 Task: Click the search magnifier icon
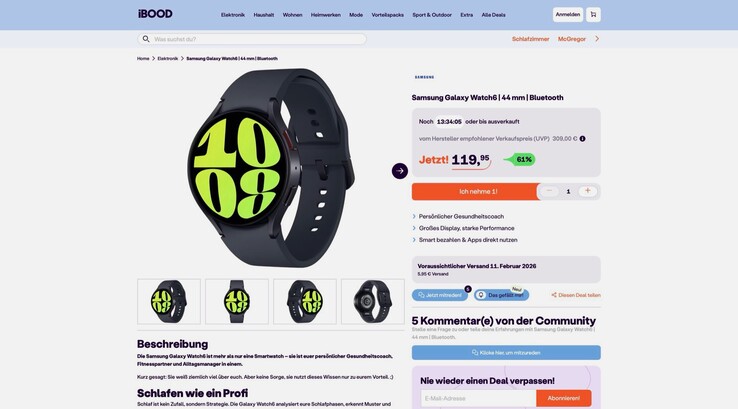(146, 39)
